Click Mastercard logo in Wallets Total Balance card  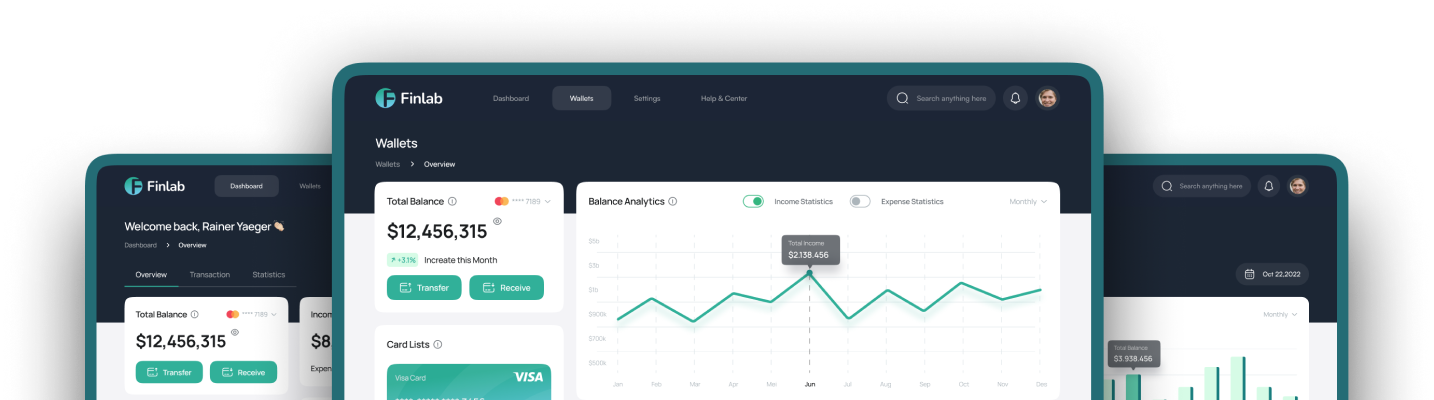501,201
